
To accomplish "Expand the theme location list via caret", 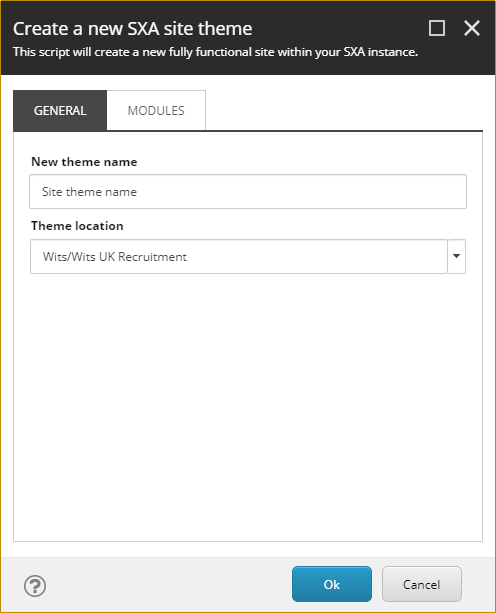I will (457, 256).
